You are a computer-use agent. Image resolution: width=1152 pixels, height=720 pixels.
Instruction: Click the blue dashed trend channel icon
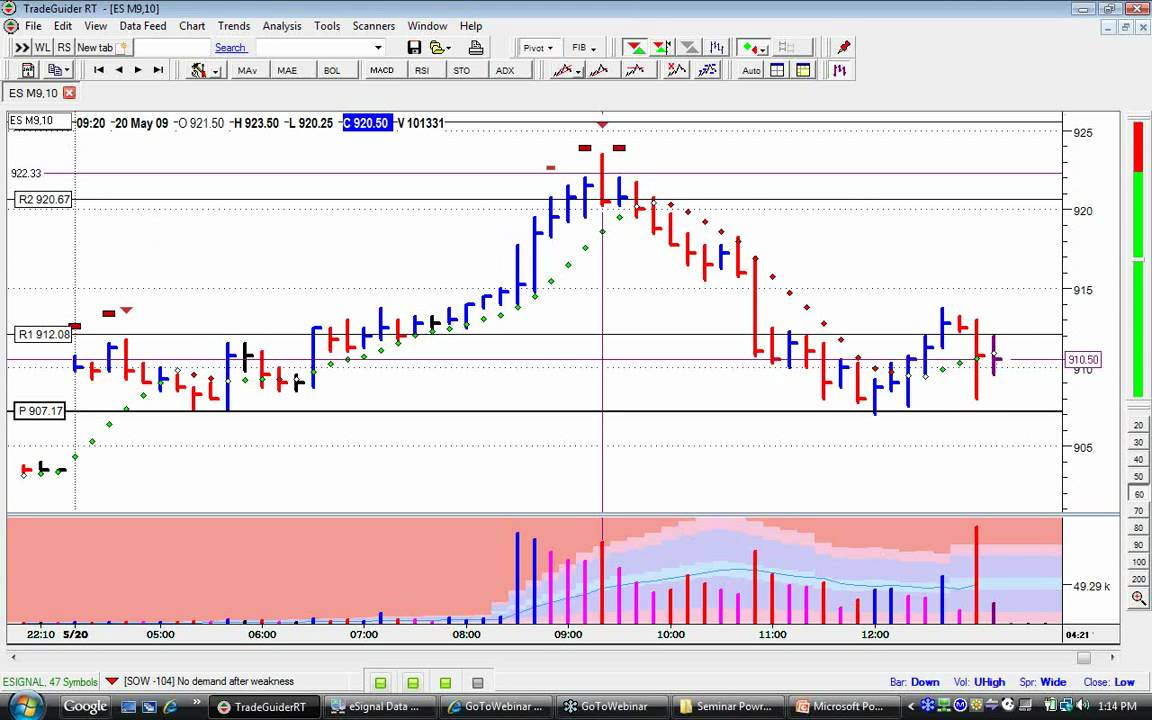(707, 71)
